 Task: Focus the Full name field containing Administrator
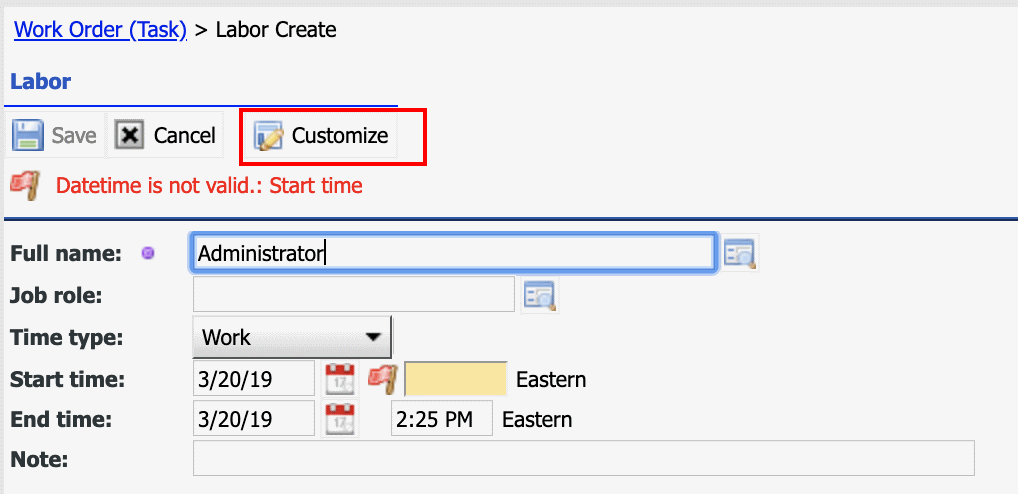(x=454, y=253)
